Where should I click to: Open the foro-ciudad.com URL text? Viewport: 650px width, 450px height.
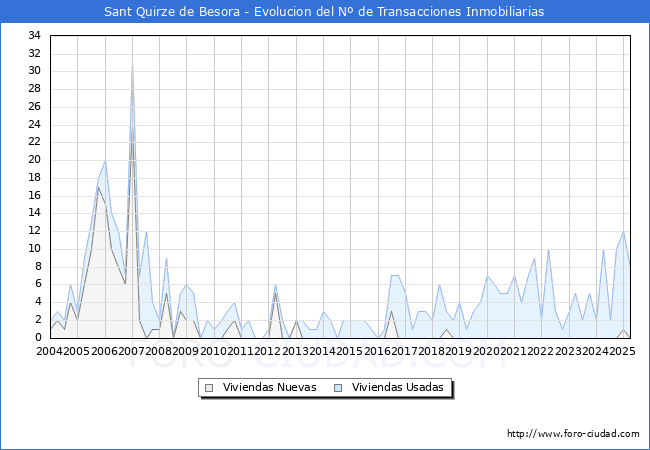573,434
